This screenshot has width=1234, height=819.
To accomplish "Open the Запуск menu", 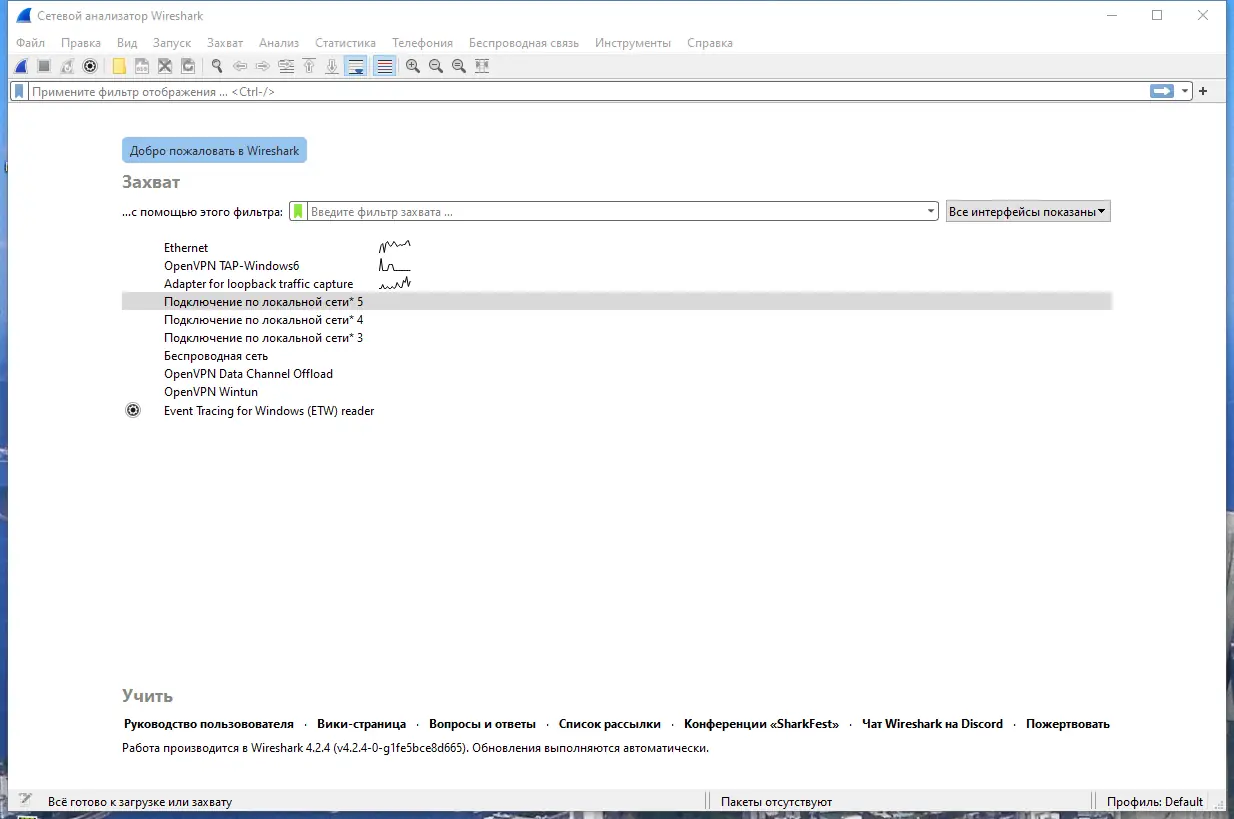I will (172, 43).
